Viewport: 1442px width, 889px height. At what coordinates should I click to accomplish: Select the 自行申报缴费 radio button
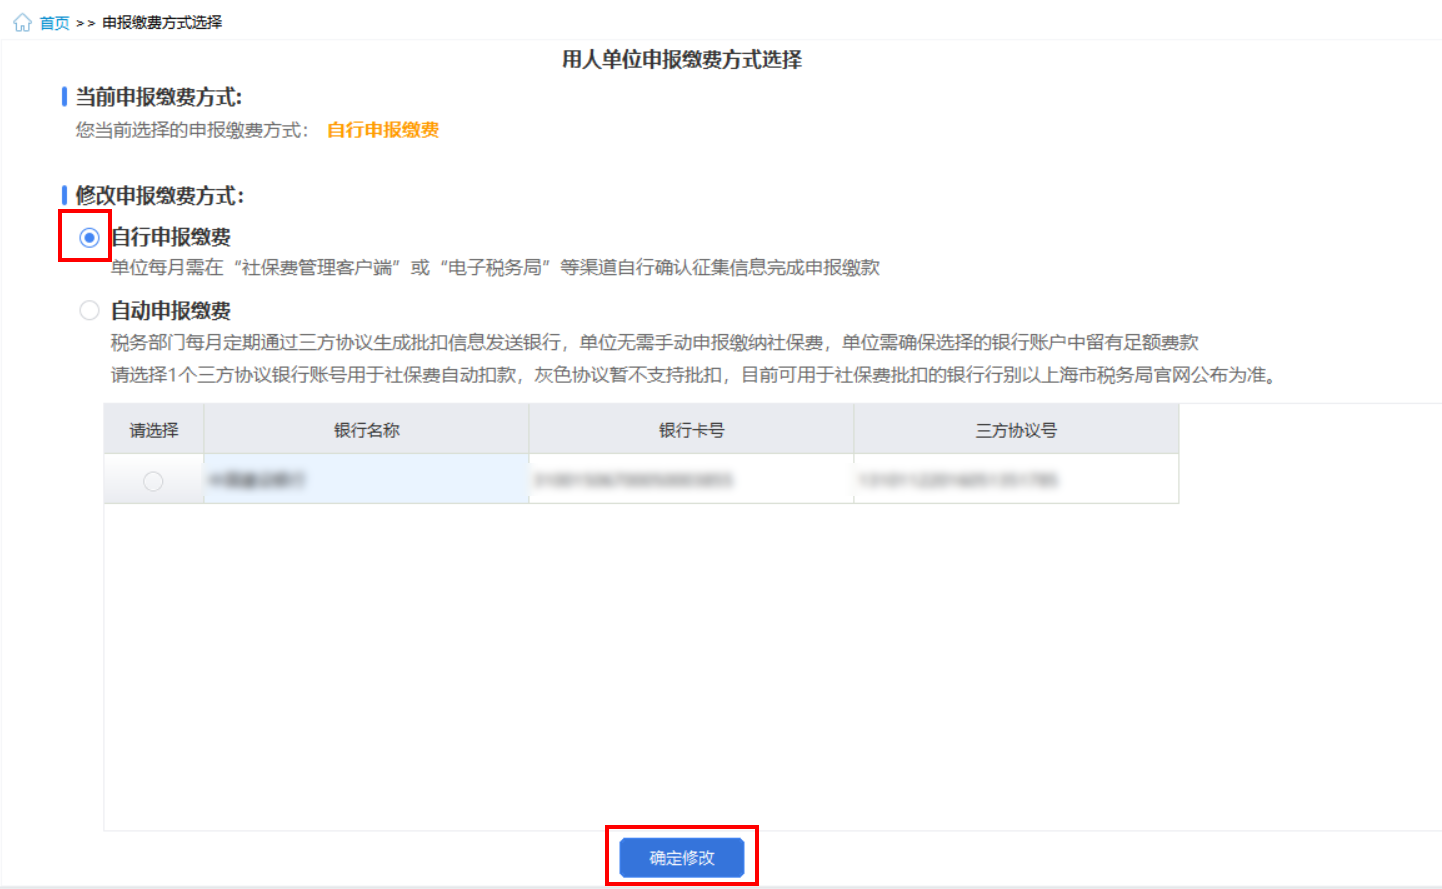coord(89,237)
